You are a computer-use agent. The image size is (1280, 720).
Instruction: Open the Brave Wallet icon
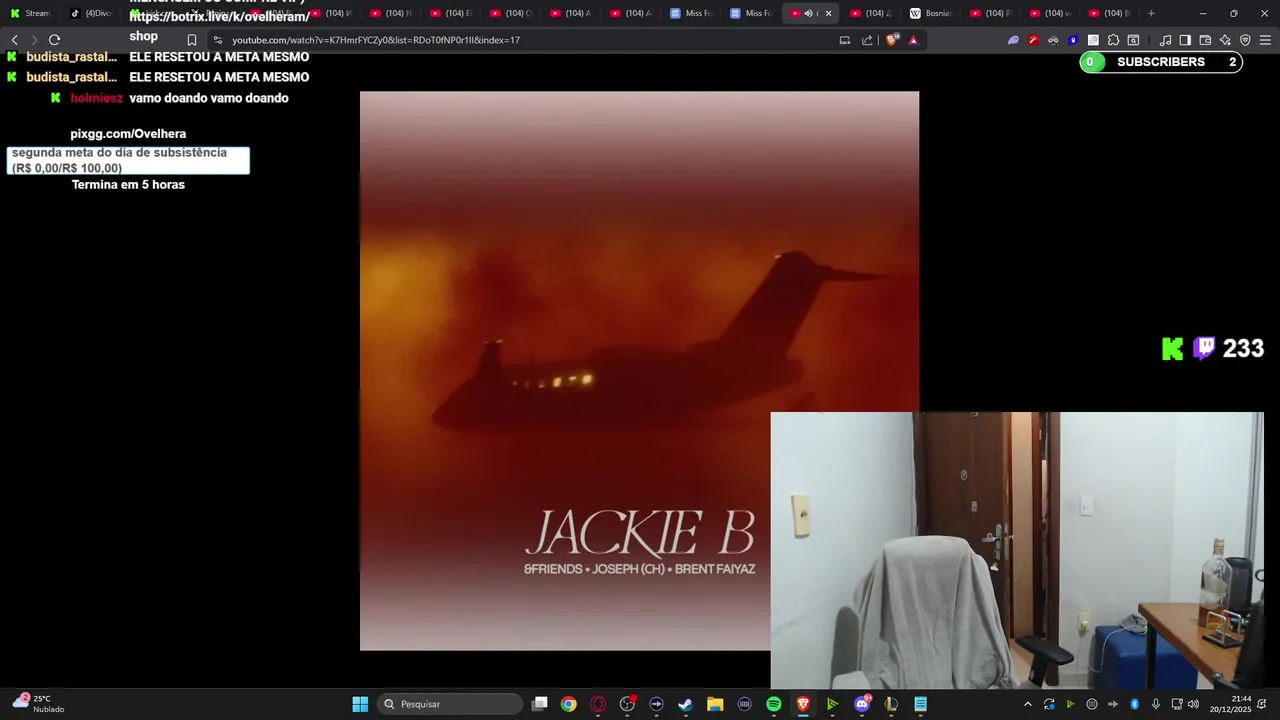pyautogui.click(x=1205, y=40)
